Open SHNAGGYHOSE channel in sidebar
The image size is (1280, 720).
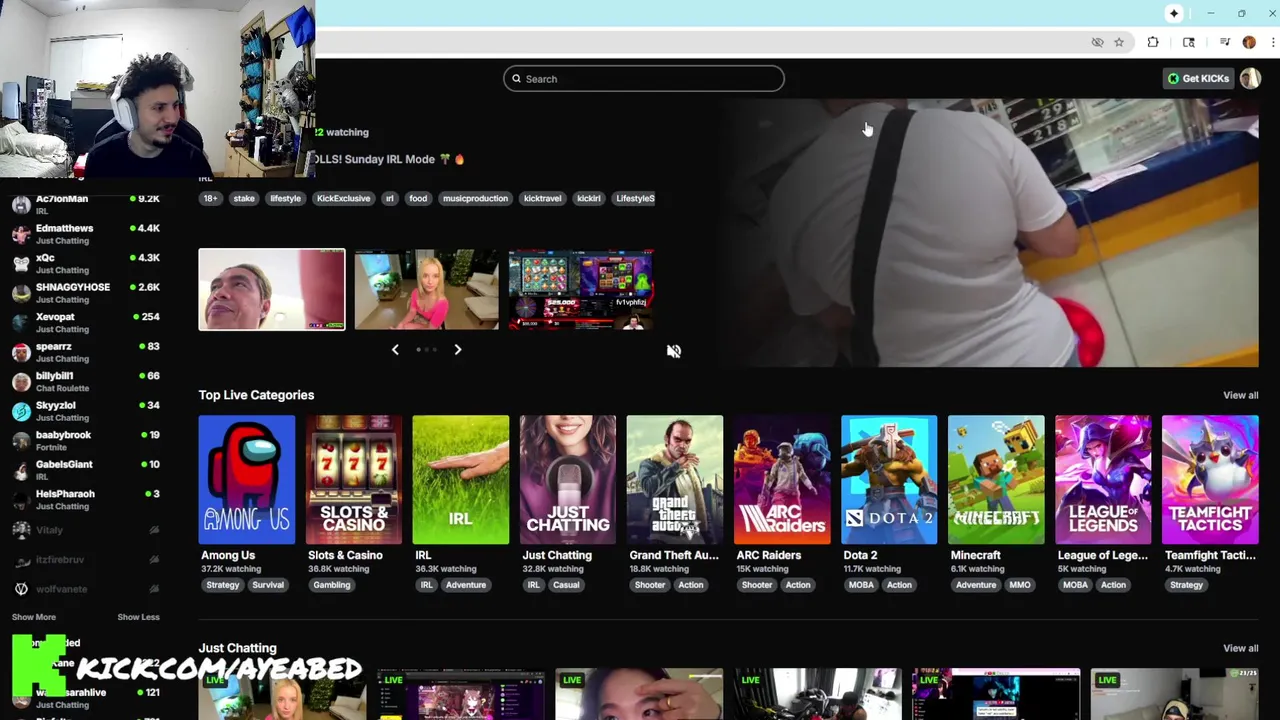point(86,293)
